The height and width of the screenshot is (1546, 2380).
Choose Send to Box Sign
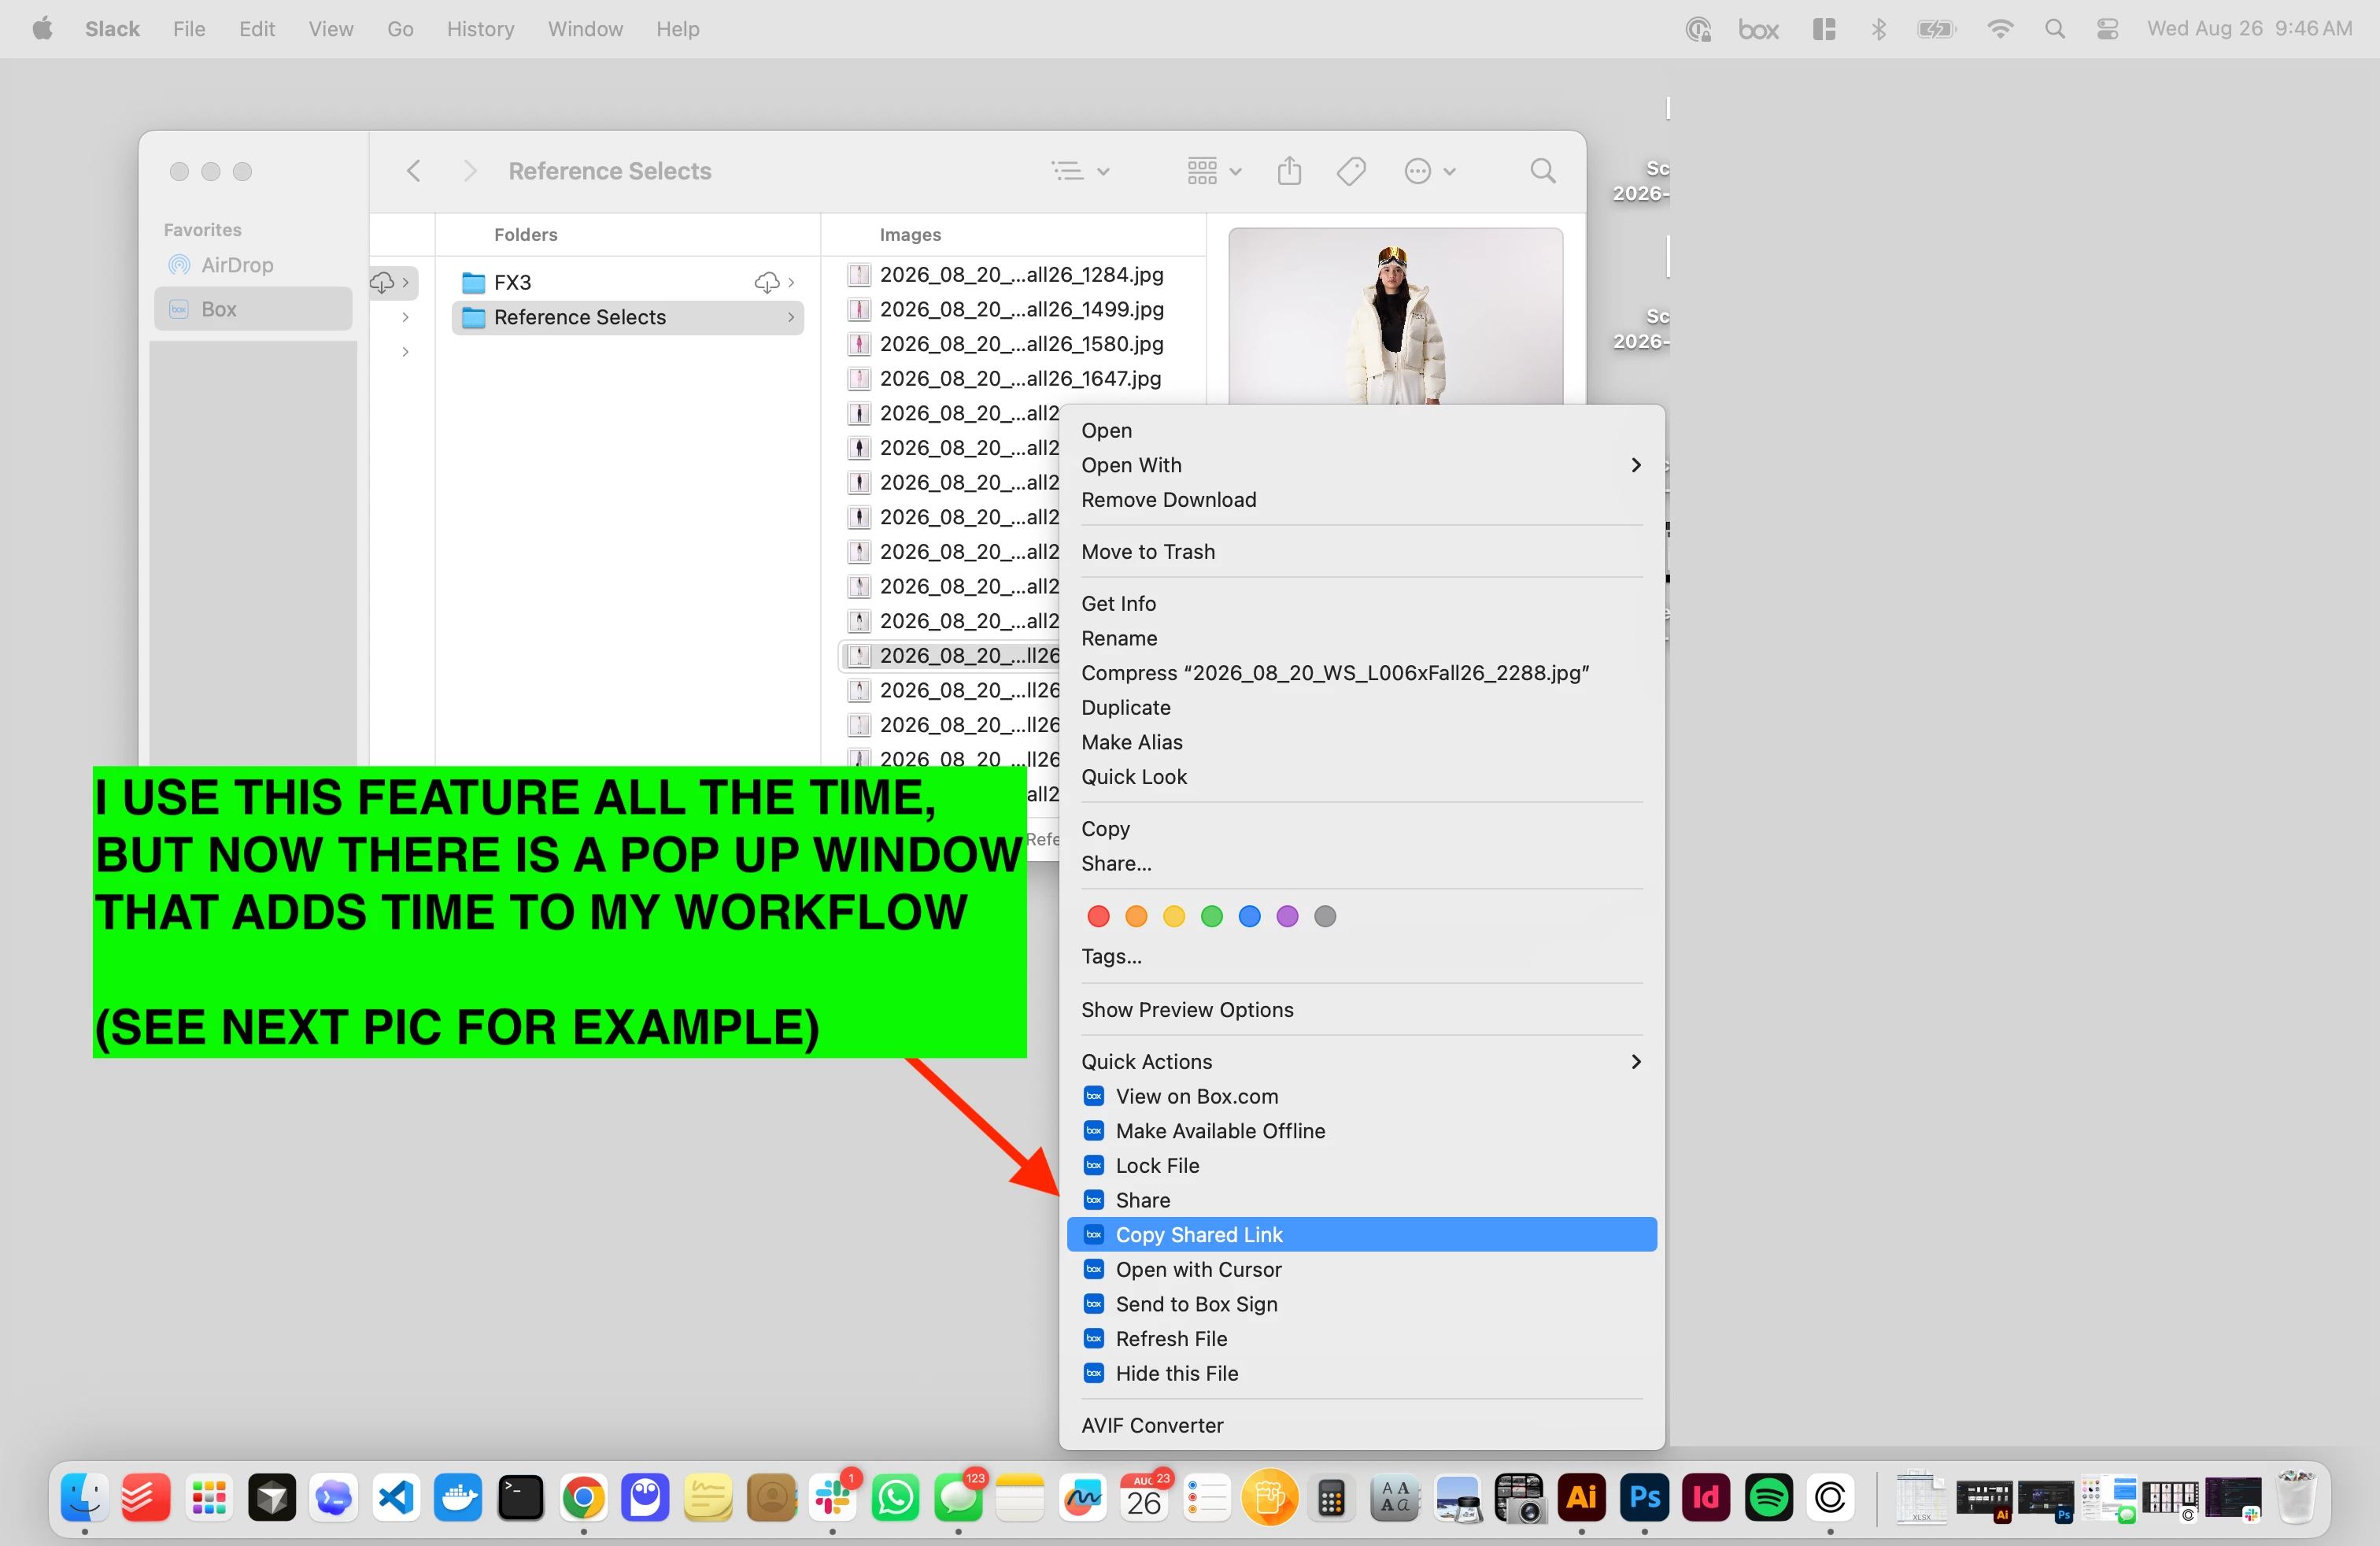[1362, 1304]
